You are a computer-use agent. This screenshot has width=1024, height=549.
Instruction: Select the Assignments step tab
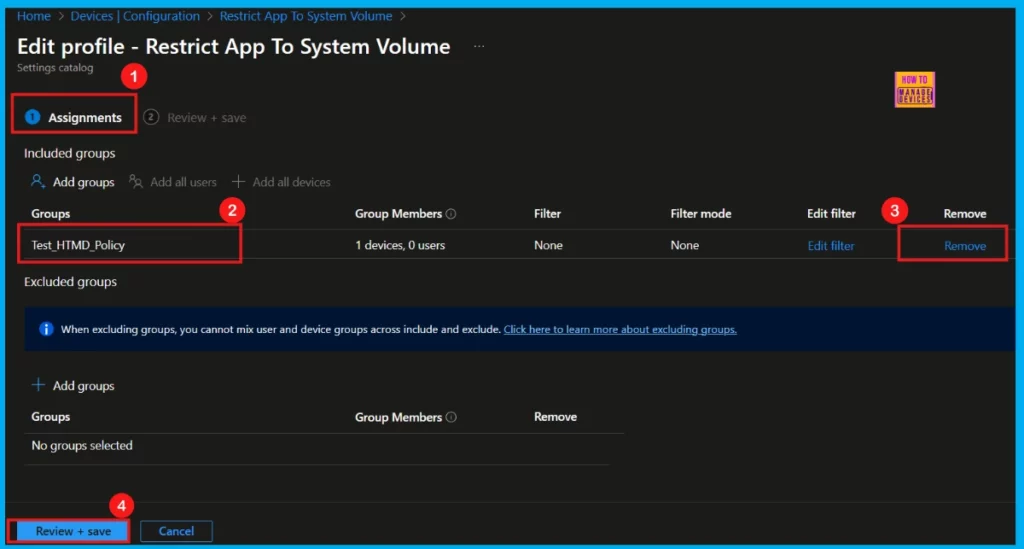point(73,118)
